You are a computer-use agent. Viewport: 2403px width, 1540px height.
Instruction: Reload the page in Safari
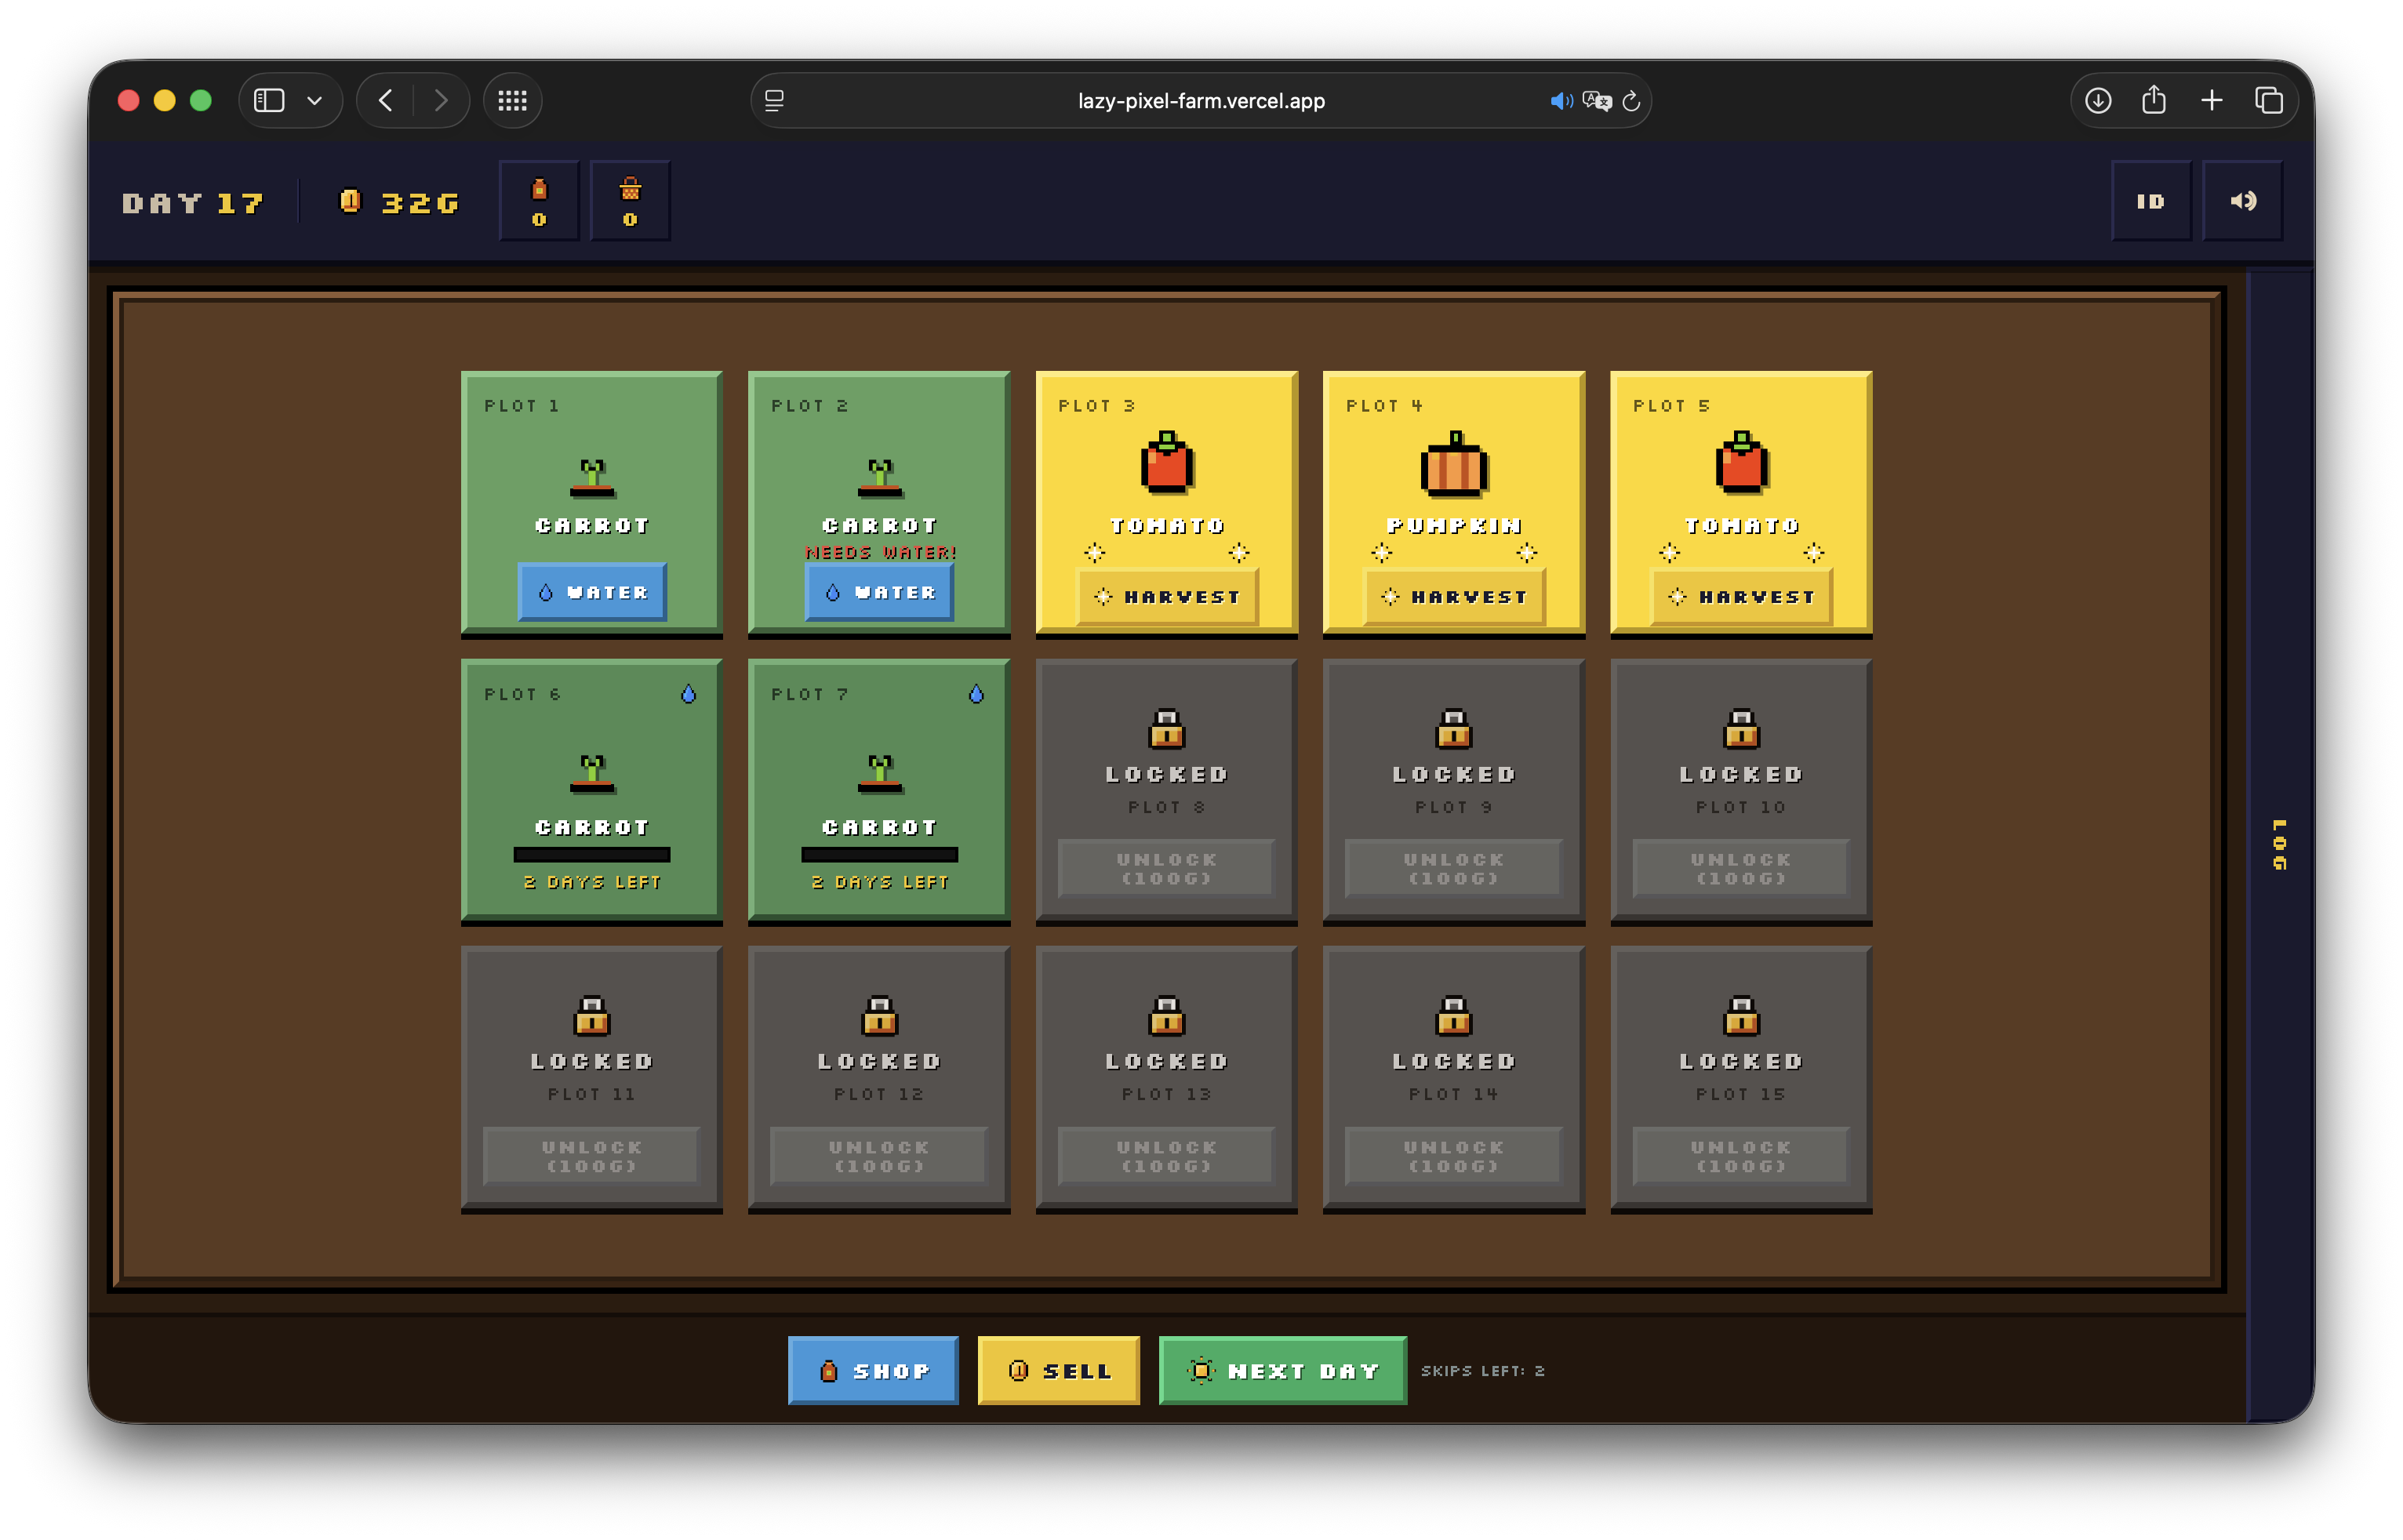tap(1631, 101)
